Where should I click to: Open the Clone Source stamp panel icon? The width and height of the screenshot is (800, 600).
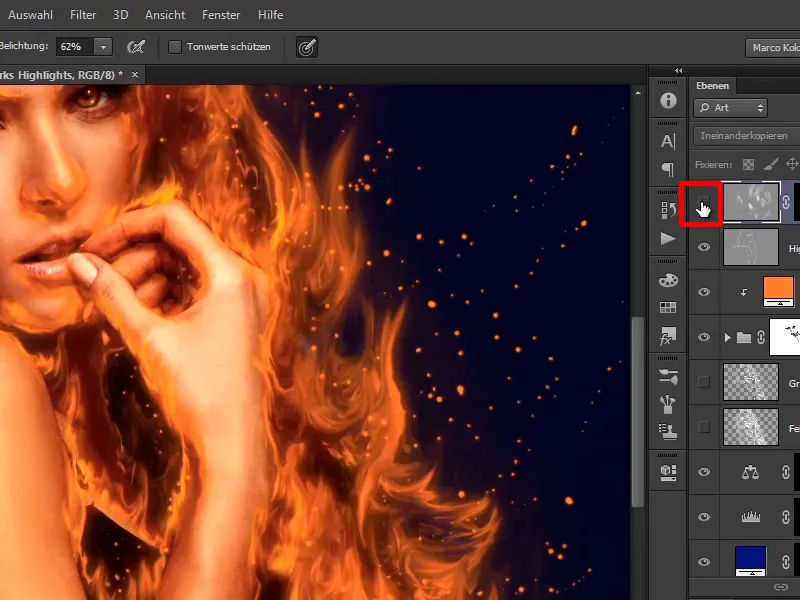(668, 431)
